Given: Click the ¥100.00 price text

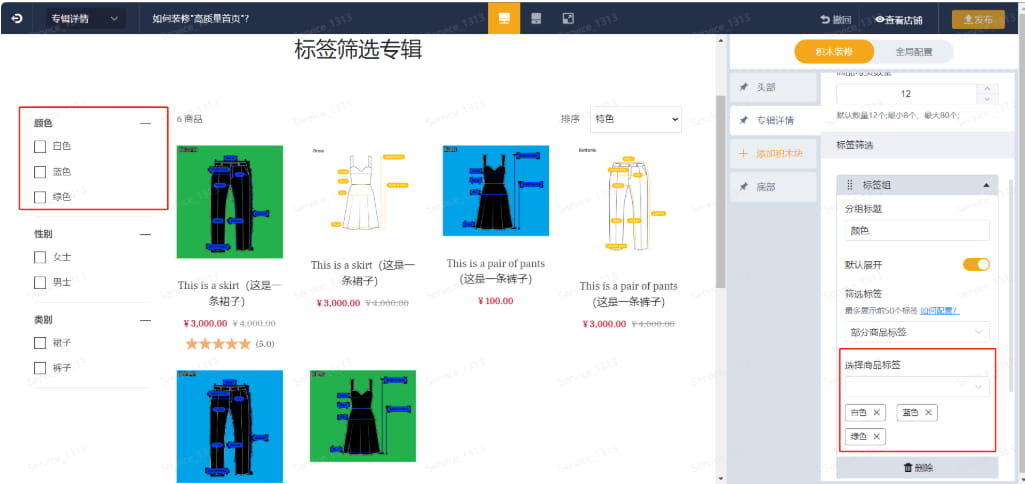Looking at the screenshot, I should (496, 301).
